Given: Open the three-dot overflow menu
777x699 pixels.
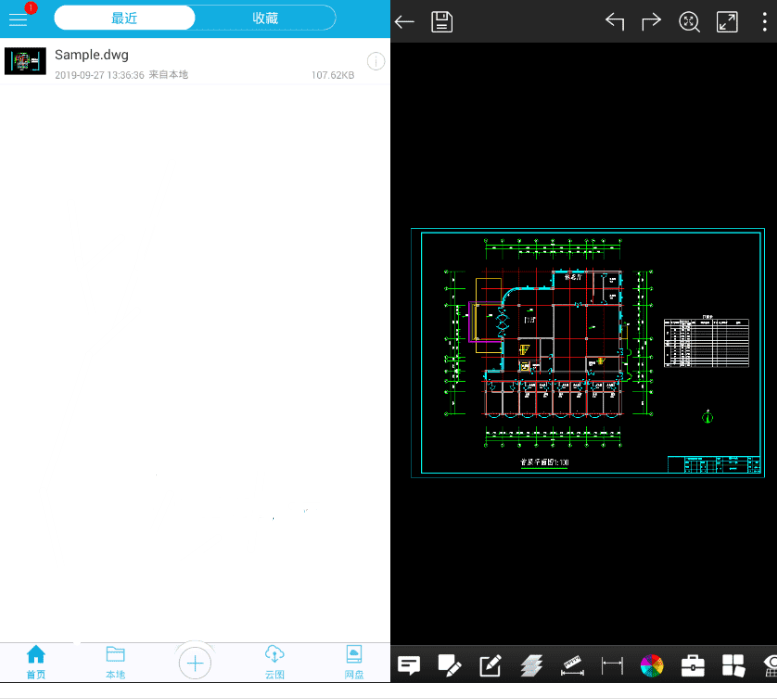Looking at the screenshot, I should click(764, 22).
